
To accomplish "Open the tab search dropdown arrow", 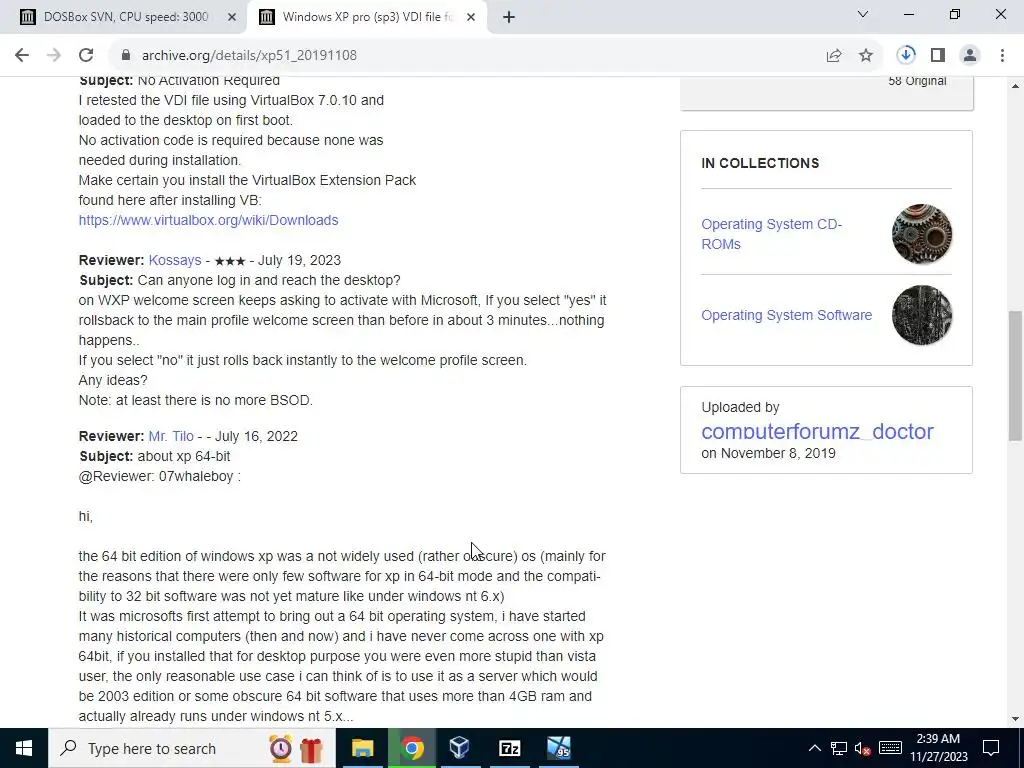I will (863, 14).
